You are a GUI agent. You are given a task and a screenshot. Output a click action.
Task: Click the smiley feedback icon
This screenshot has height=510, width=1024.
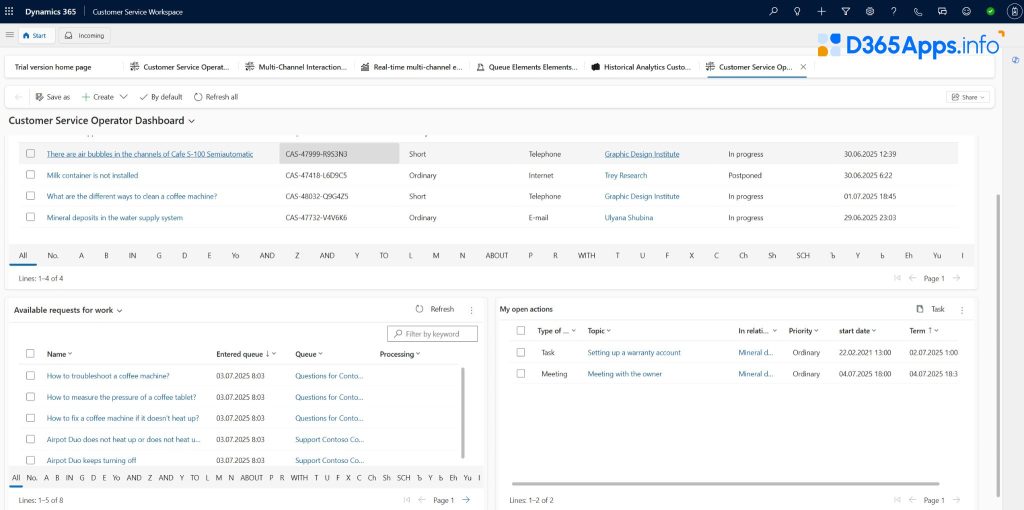[x=967, y=11]
